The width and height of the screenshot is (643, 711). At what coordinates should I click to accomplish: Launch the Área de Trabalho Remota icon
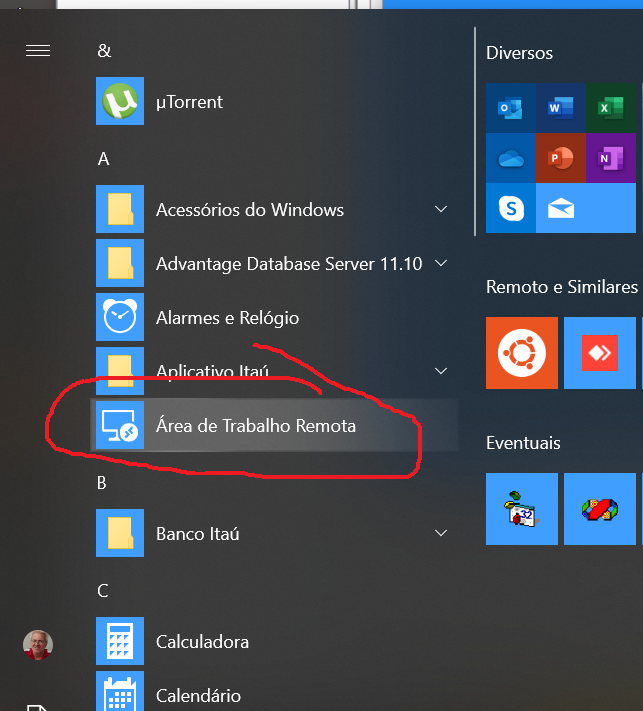(x=120, y=425)
